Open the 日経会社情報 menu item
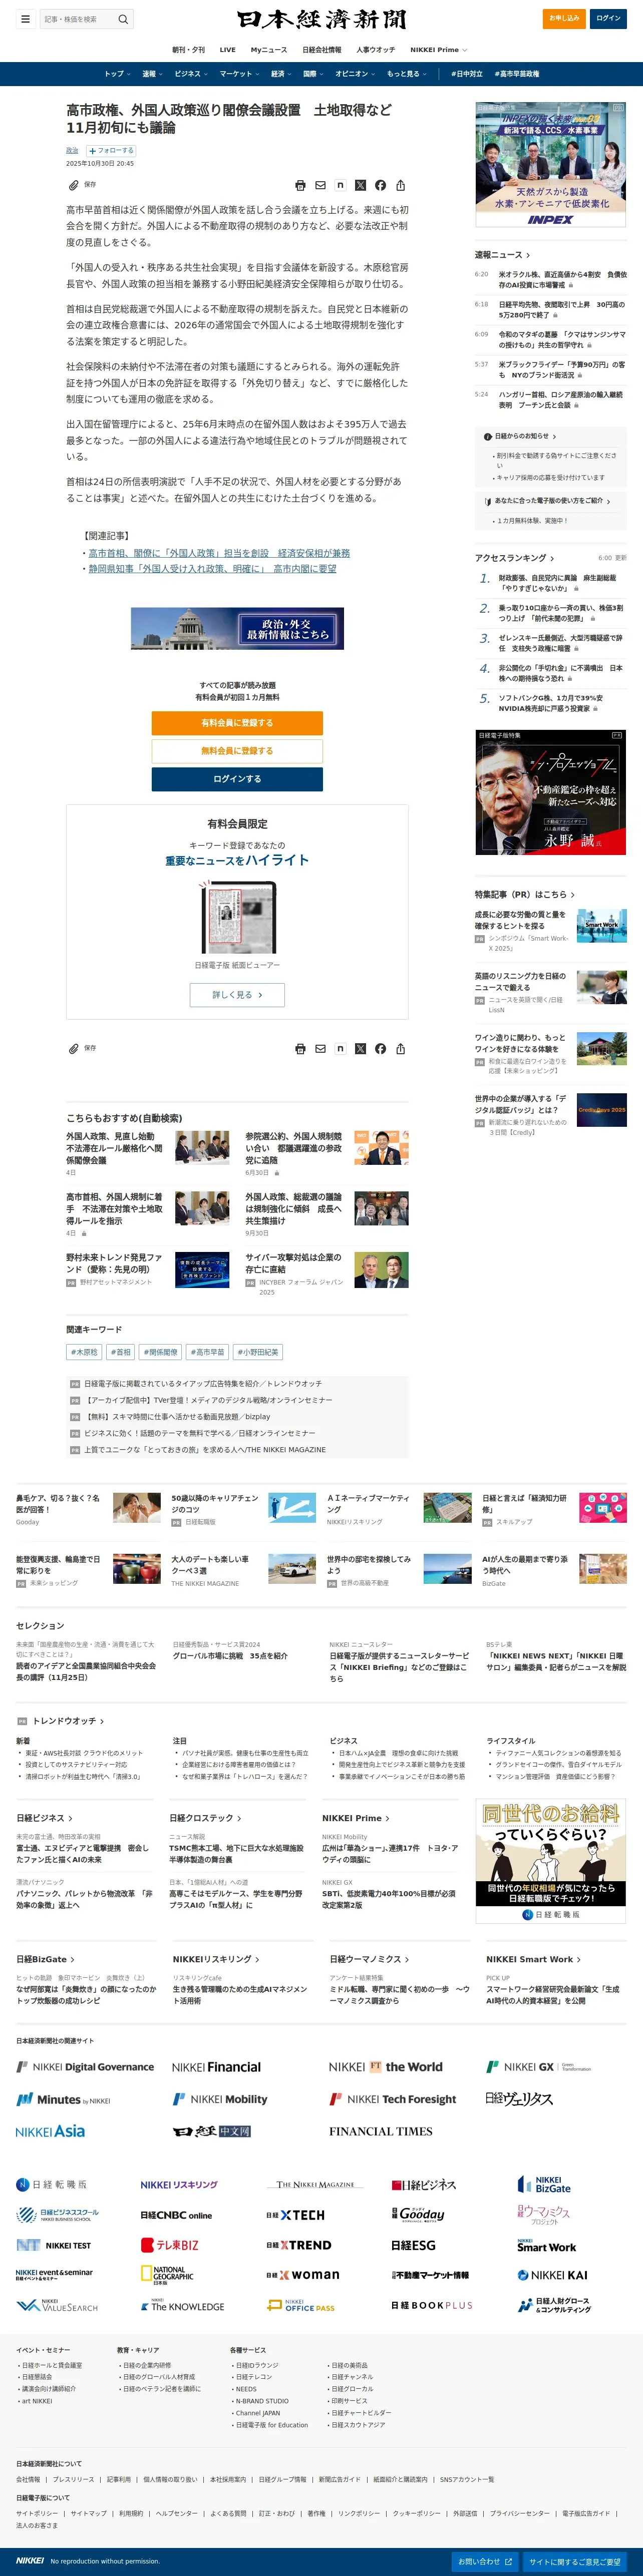Image resolution: width=643 pixels, height=2576 pixels. click(322, 50)
